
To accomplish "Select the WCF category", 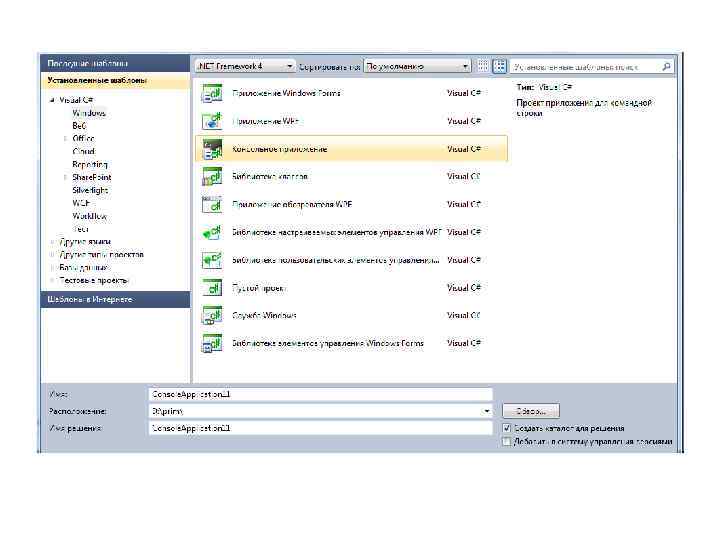I will [81, 203].
